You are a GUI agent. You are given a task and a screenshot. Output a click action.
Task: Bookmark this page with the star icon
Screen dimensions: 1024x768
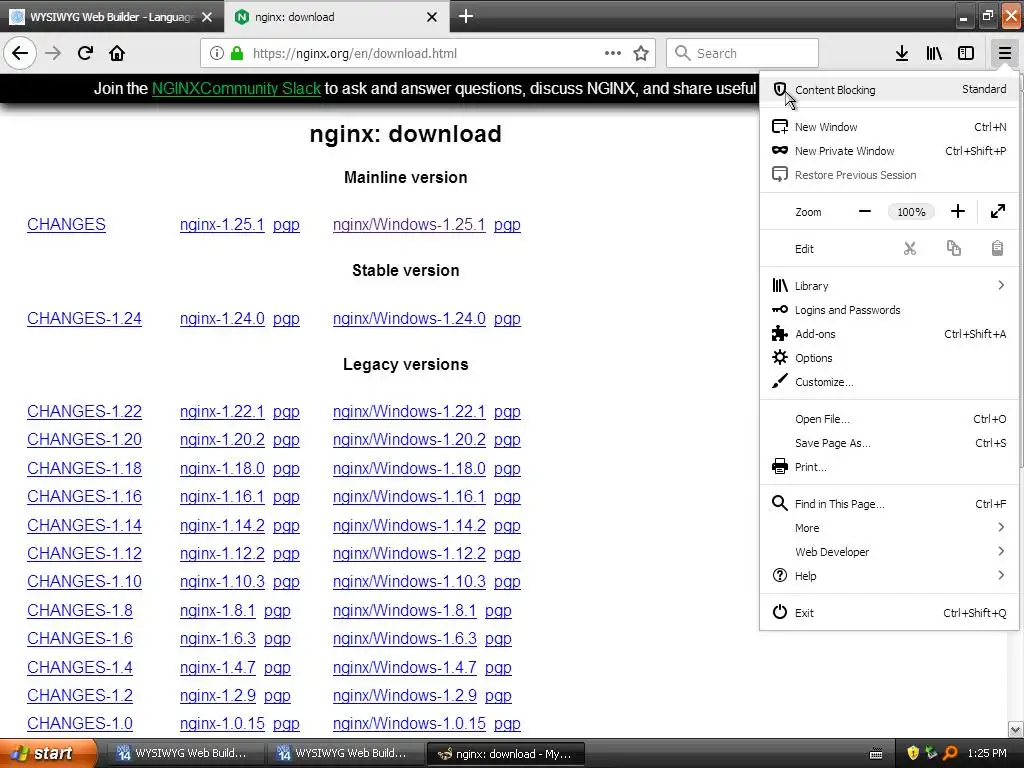point(641,53)
